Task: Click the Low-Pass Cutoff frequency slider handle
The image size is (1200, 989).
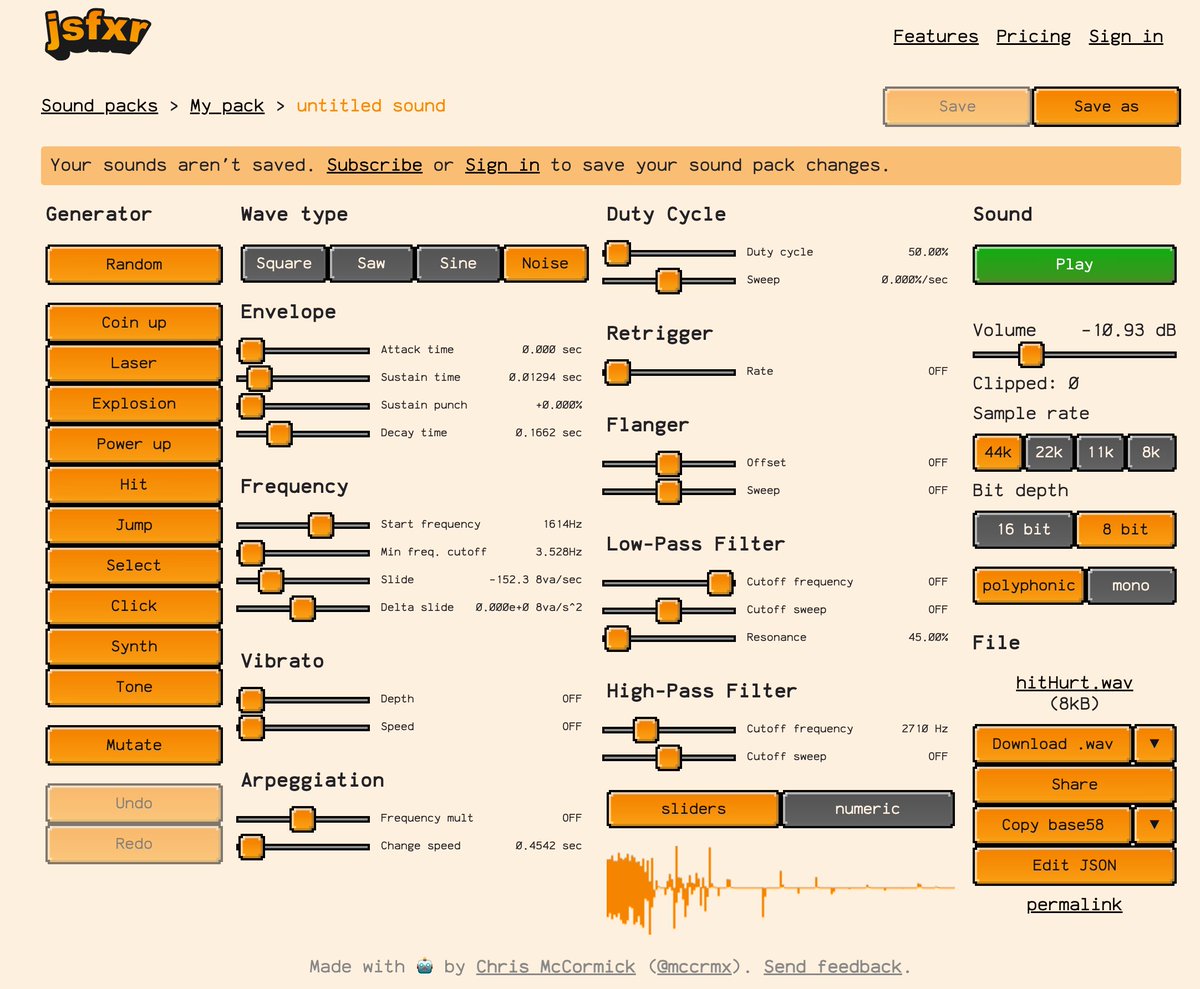Action: 721,582
